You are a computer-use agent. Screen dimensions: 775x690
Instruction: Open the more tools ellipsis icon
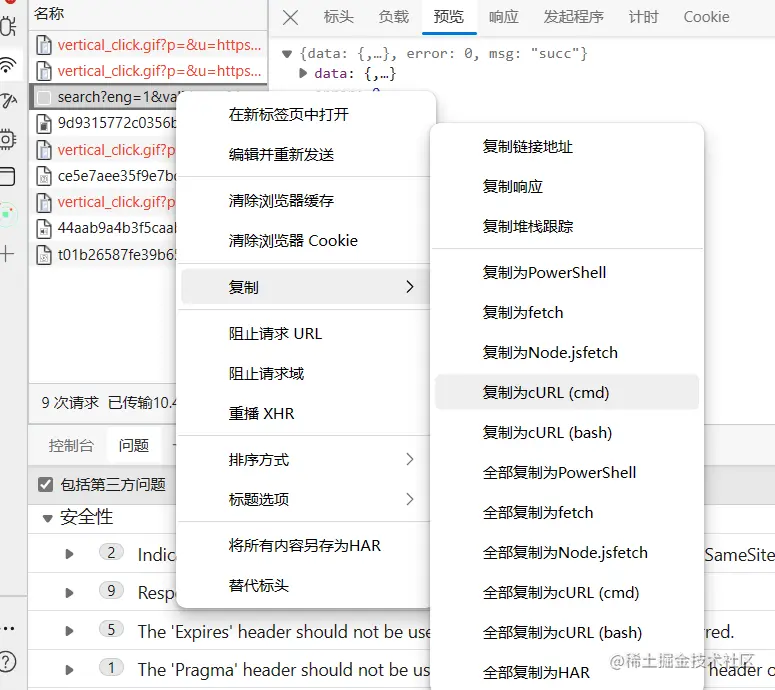[x=8, y=629]
